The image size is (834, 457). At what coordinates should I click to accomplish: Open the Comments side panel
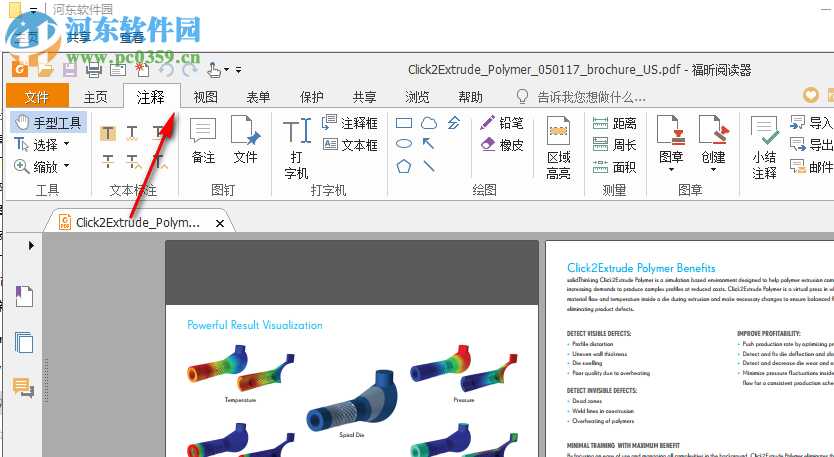pyautogui.click(x=24, y=387)
